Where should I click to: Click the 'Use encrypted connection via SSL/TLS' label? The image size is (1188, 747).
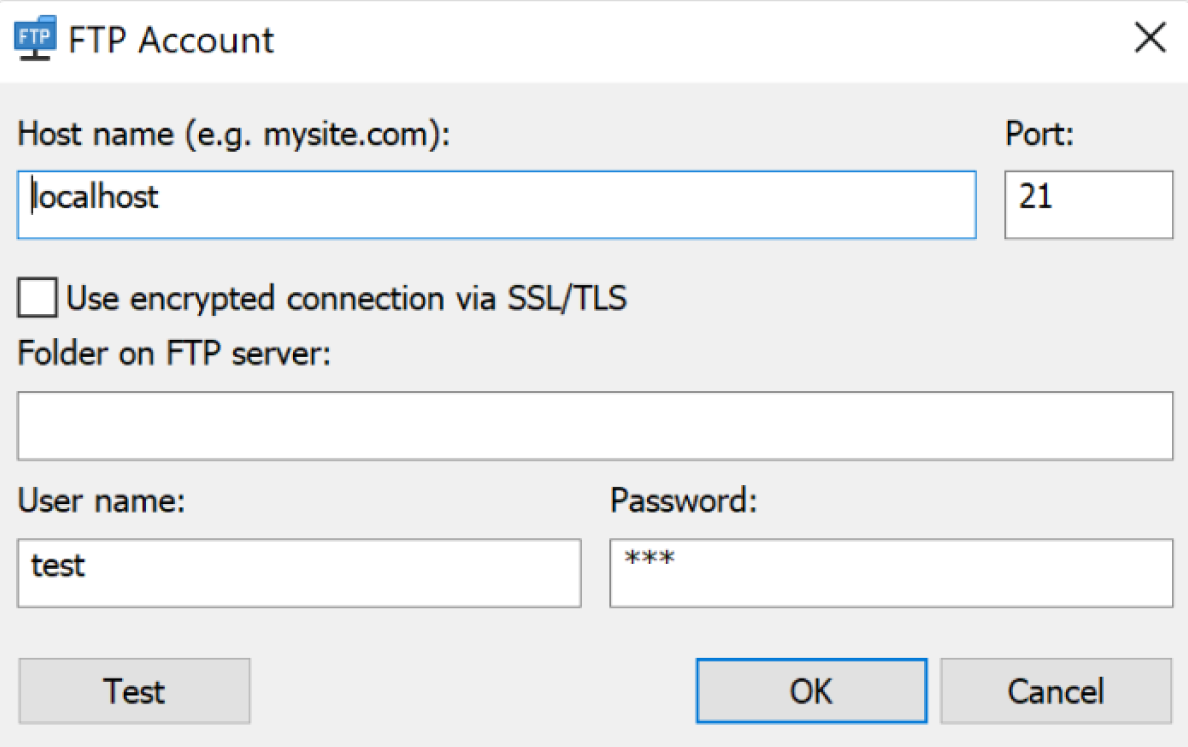(x=346, y=298)
